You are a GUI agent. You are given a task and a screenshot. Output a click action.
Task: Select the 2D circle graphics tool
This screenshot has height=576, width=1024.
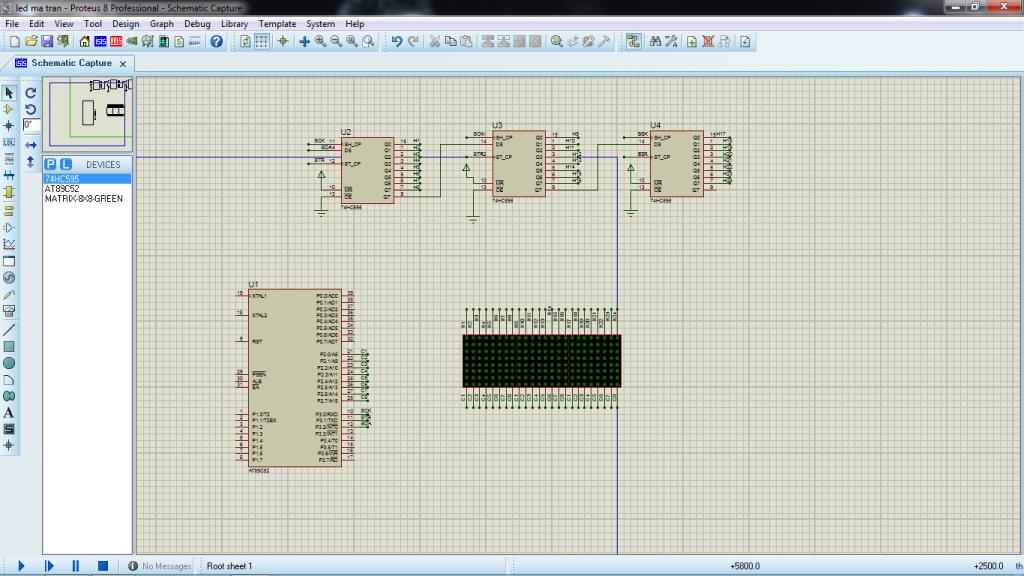click(x=9, y=363)
